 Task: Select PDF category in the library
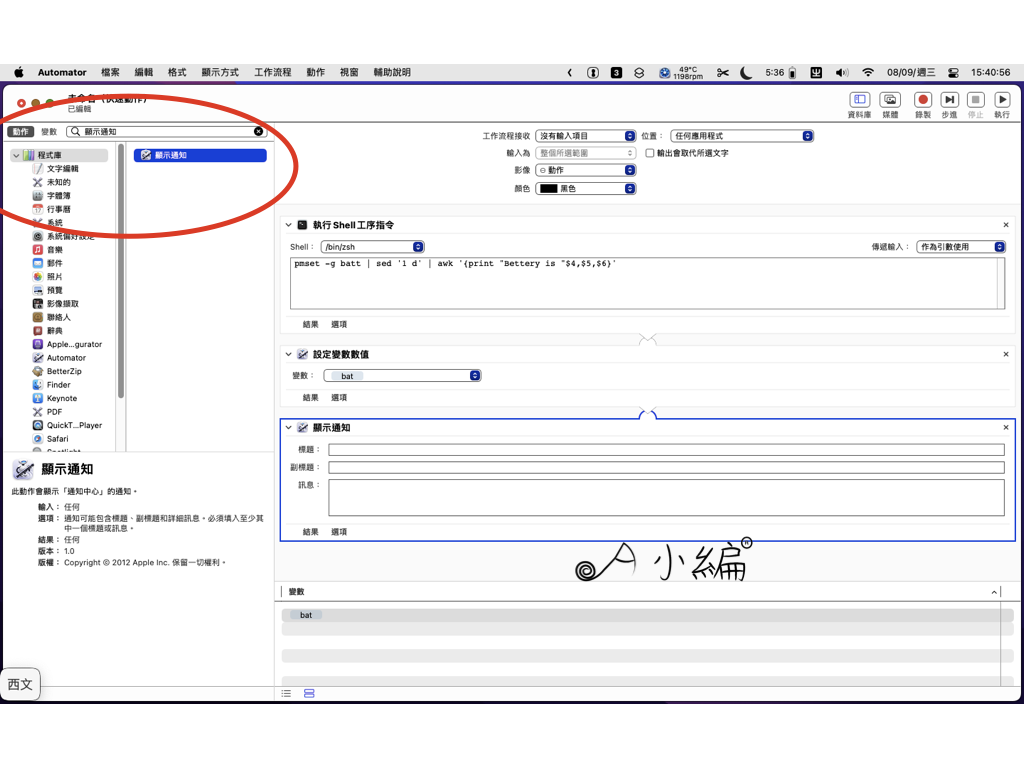54,412
